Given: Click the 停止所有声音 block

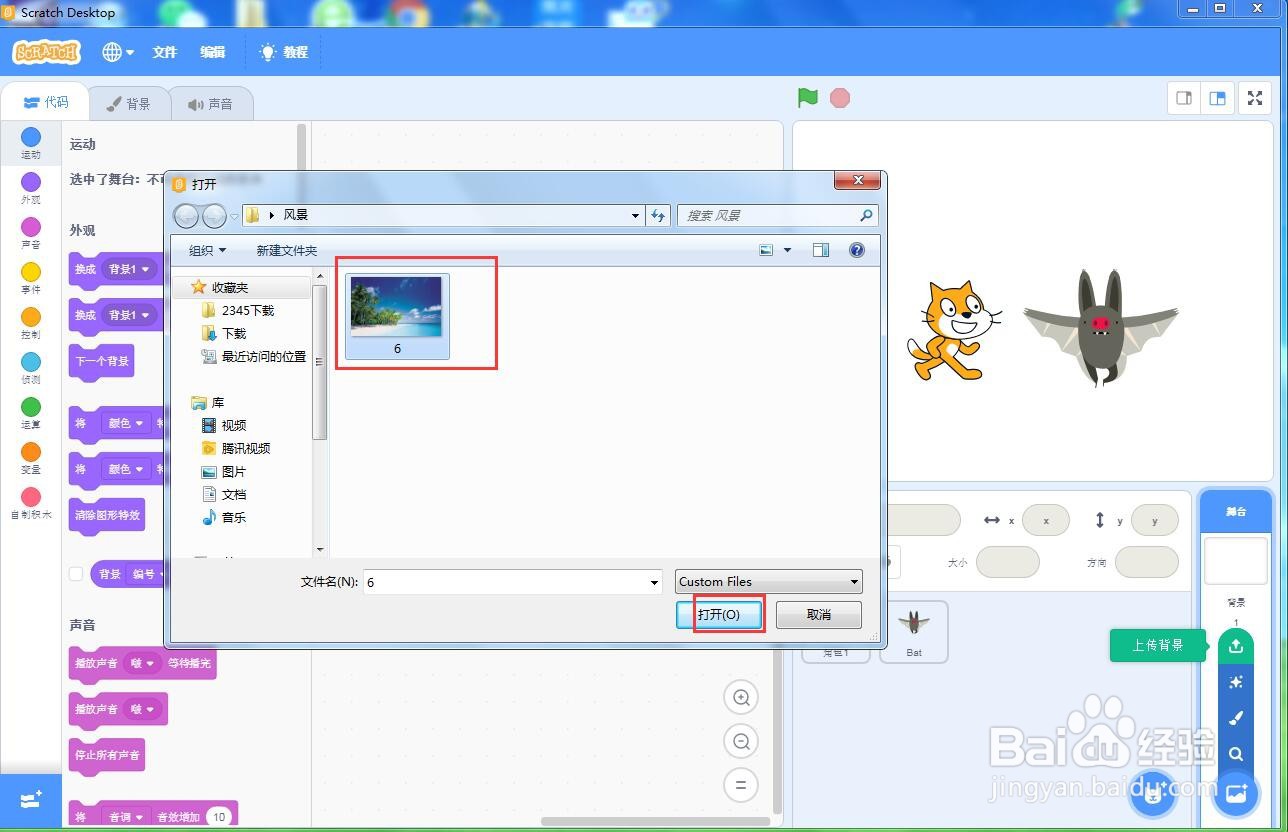Looking at the screenshot, I should click(107, 755).
